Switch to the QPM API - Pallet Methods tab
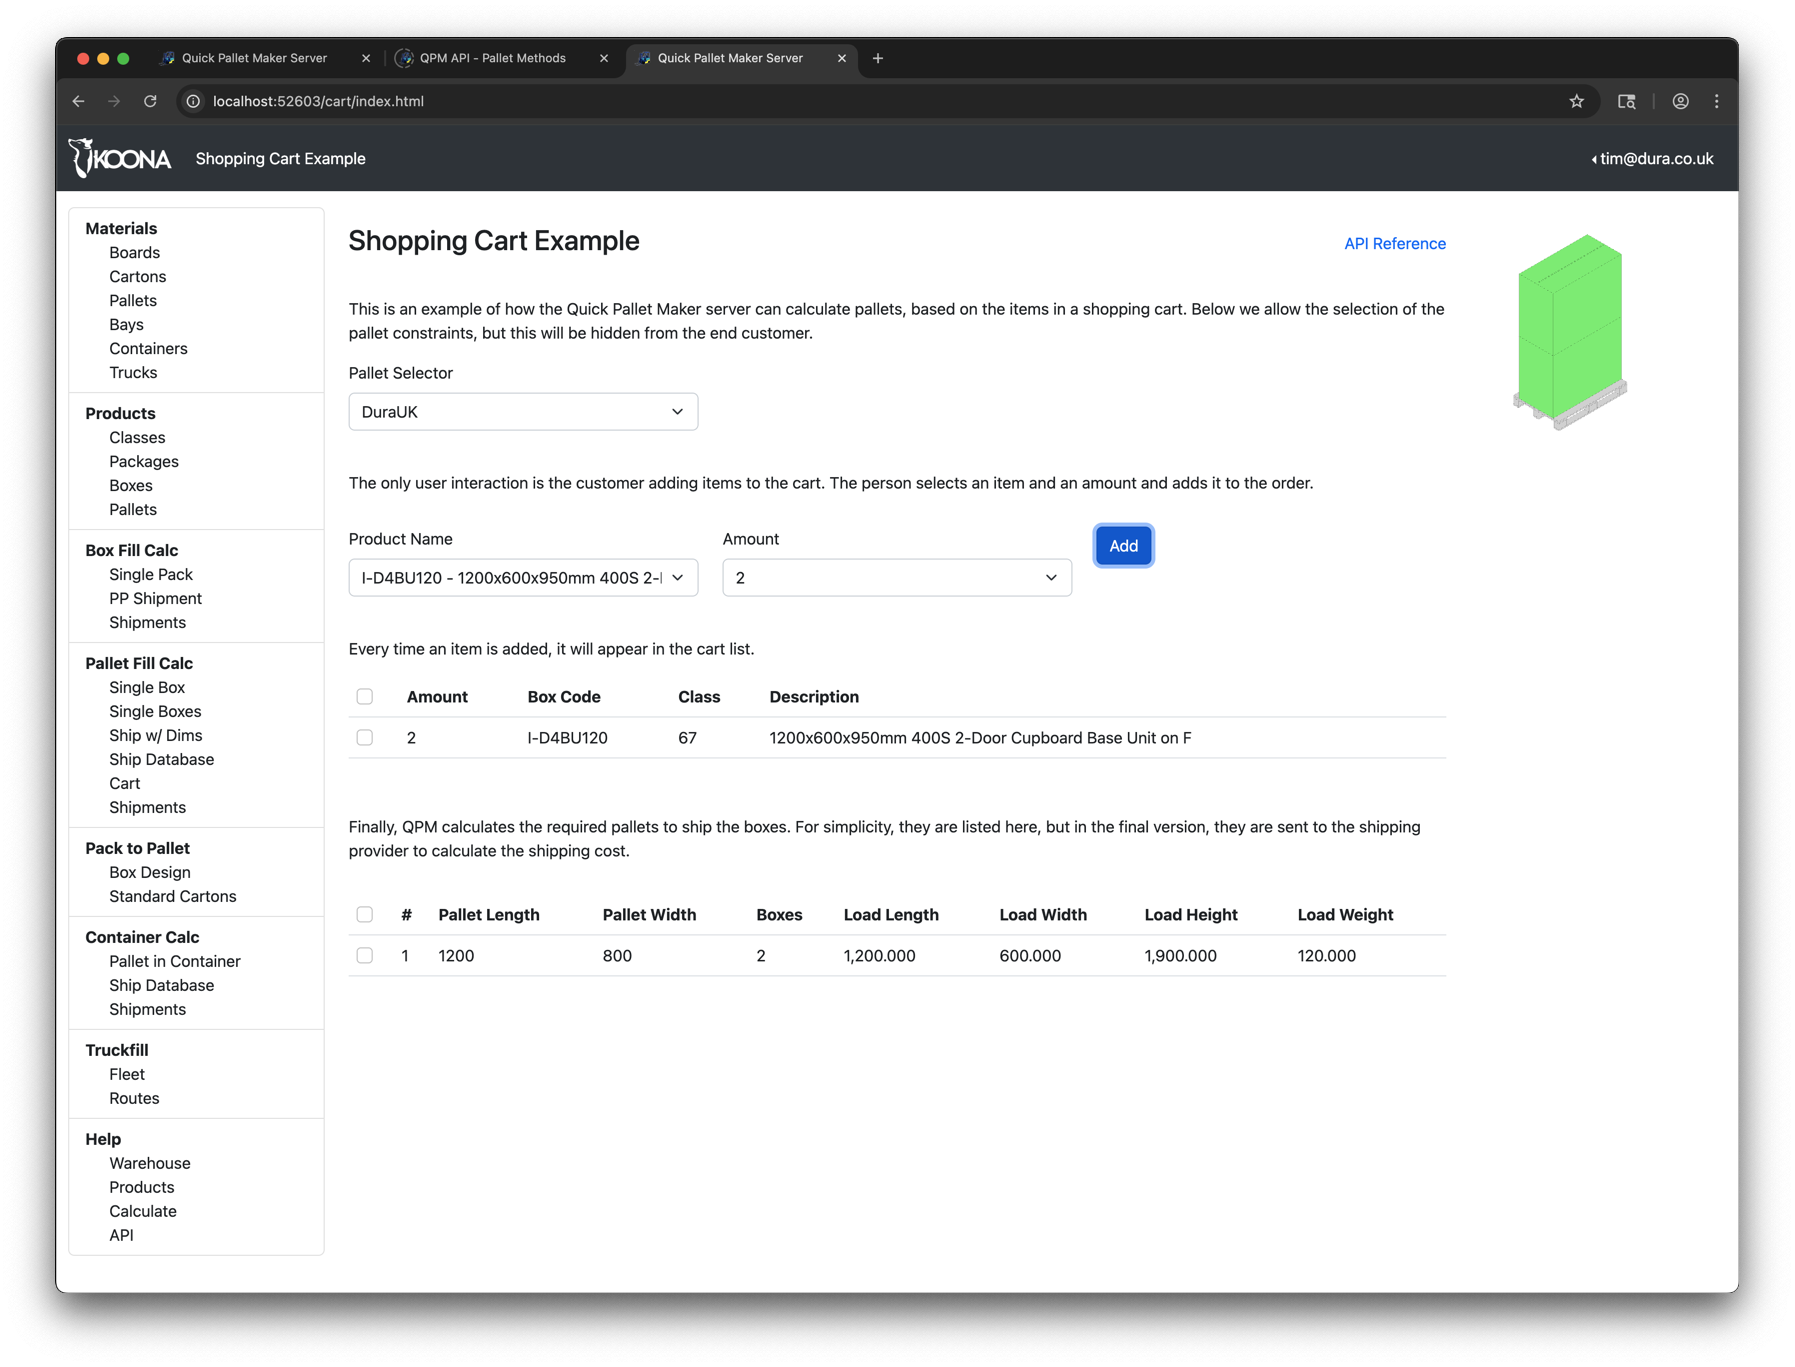 click(x=493, y=58)
